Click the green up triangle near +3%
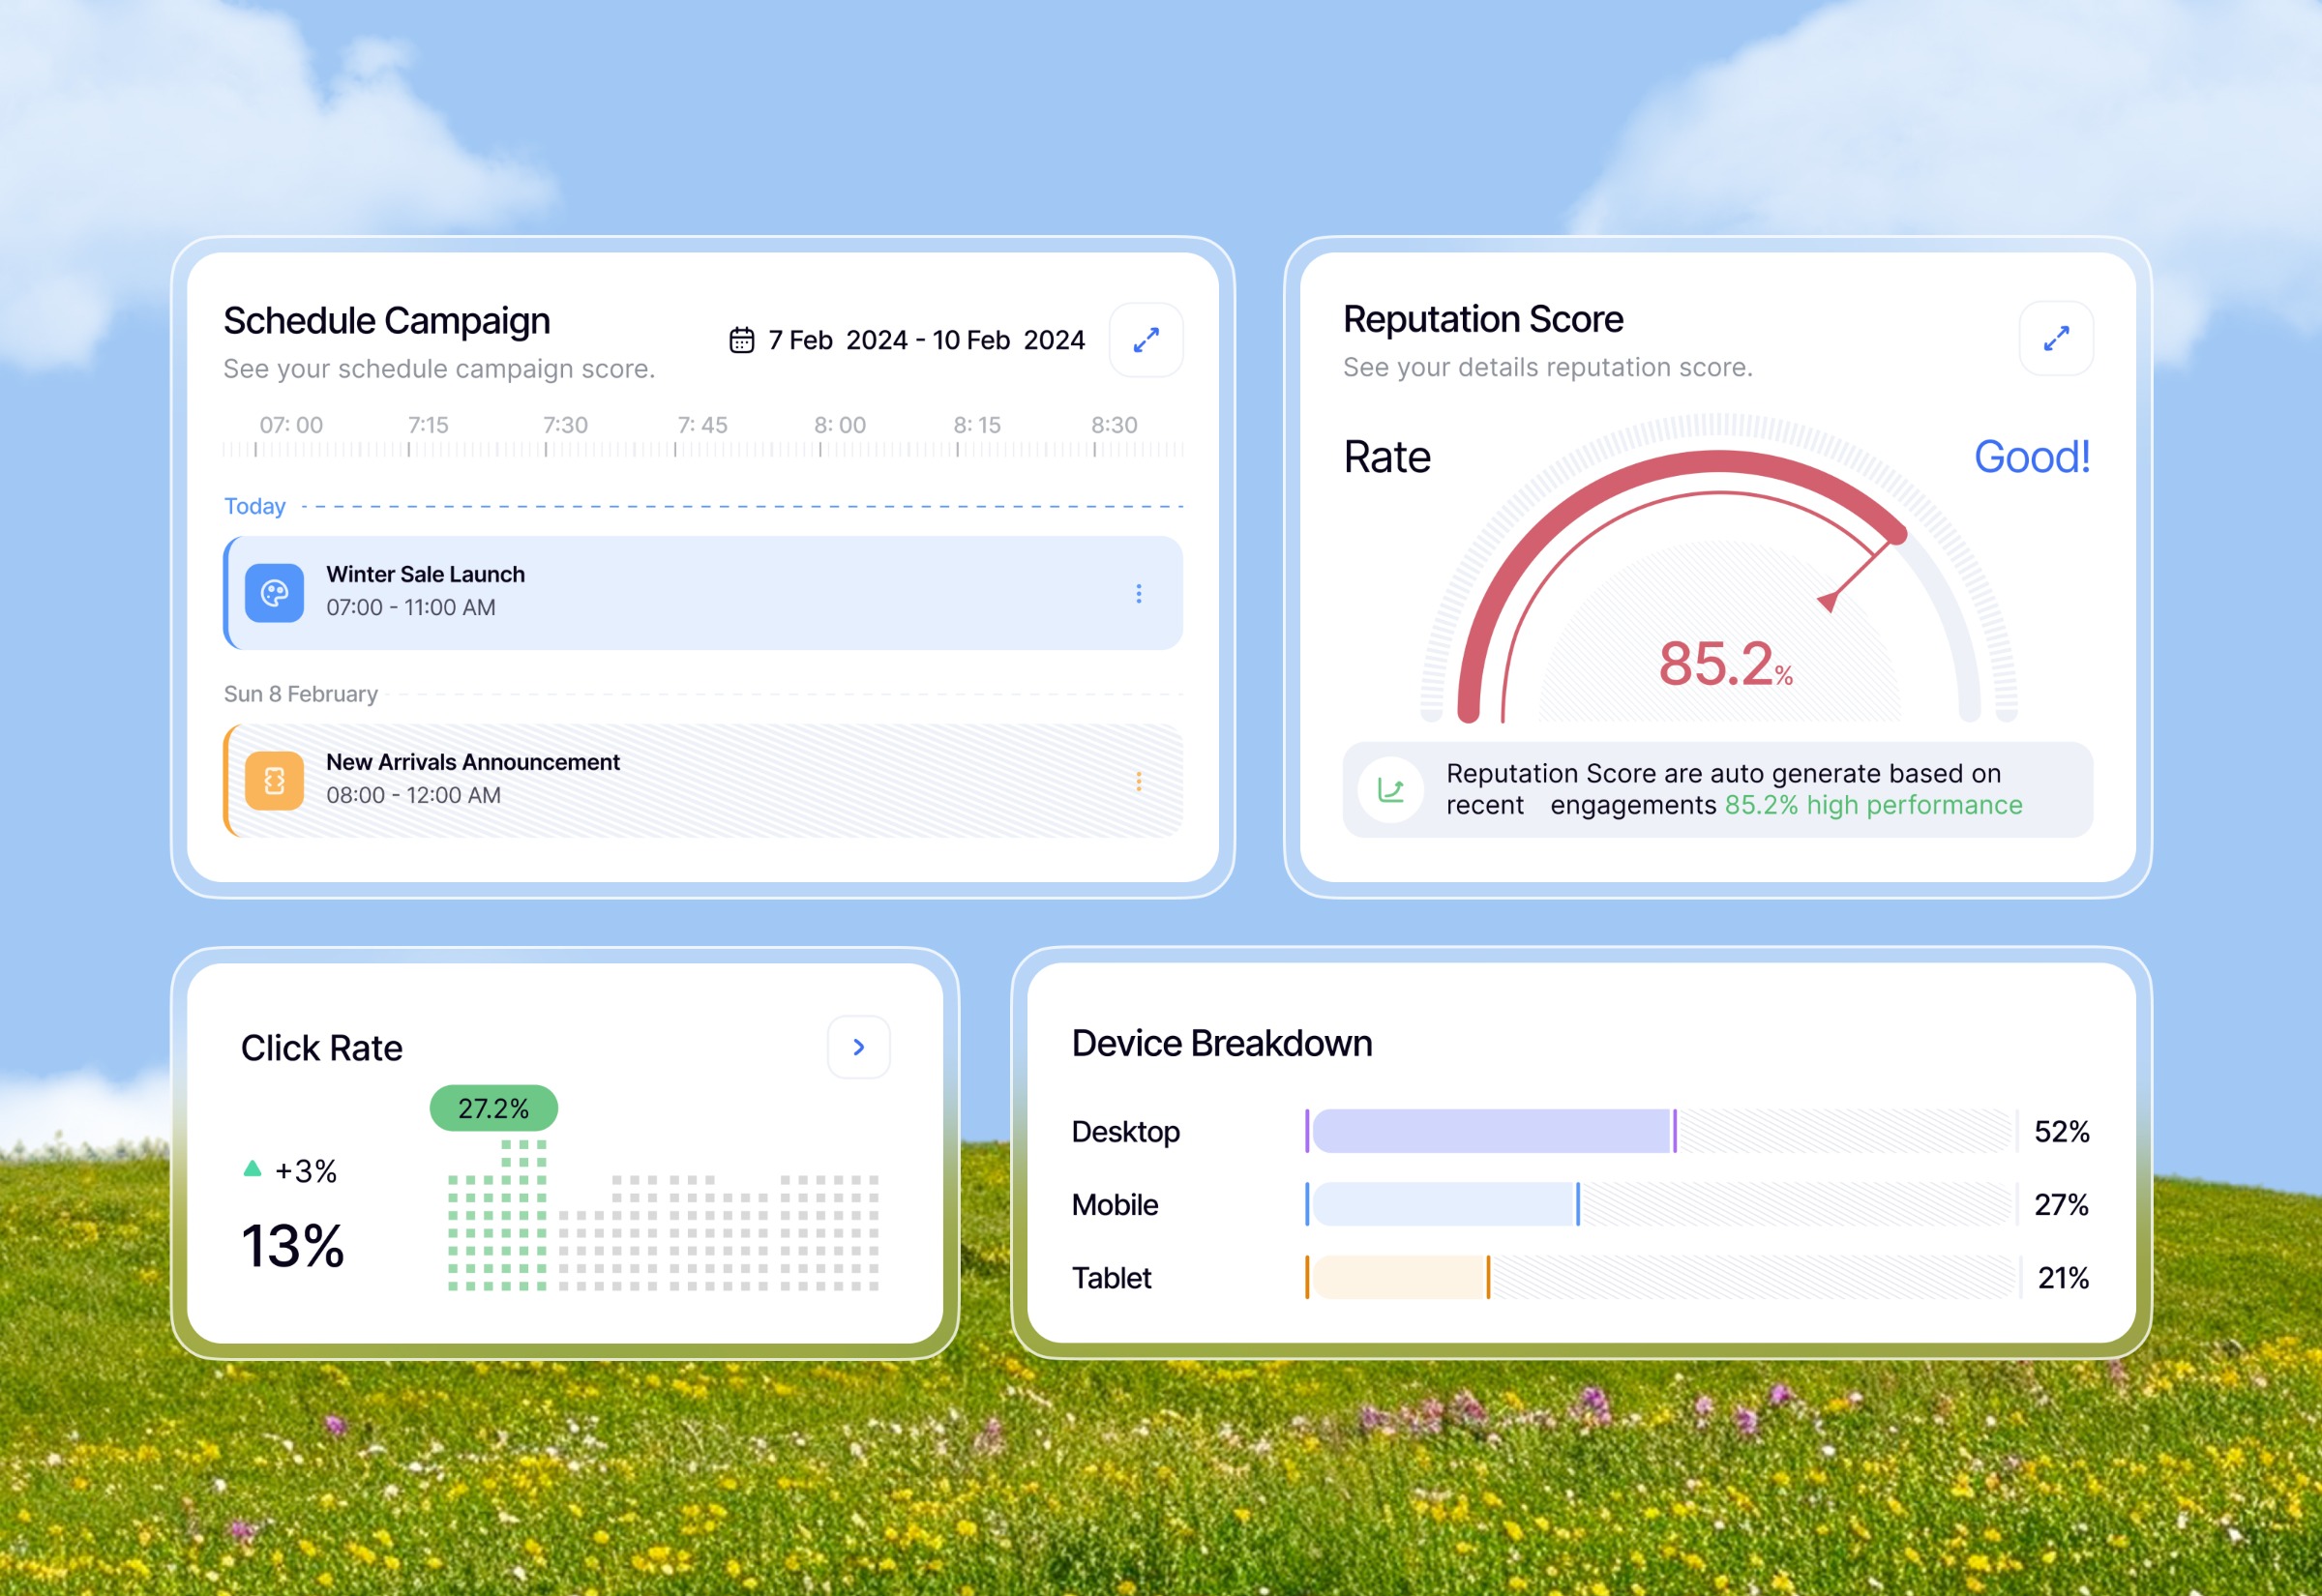 point(252,1168)
